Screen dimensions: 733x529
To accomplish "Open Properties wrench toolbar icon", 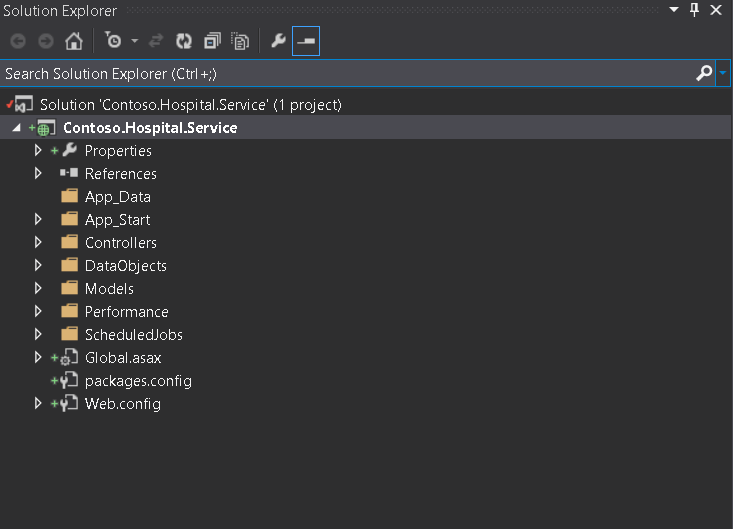I will [278, 41].
